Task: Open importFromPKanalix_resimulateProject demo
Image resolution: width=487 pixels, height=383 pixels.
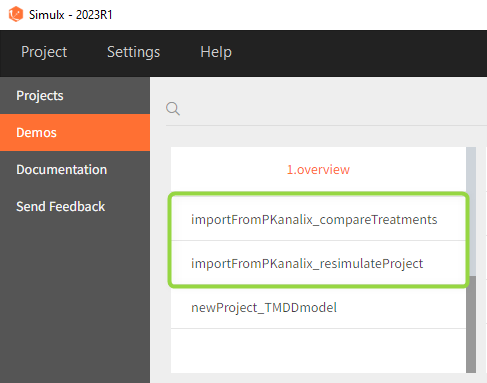Action: [318, 263]
